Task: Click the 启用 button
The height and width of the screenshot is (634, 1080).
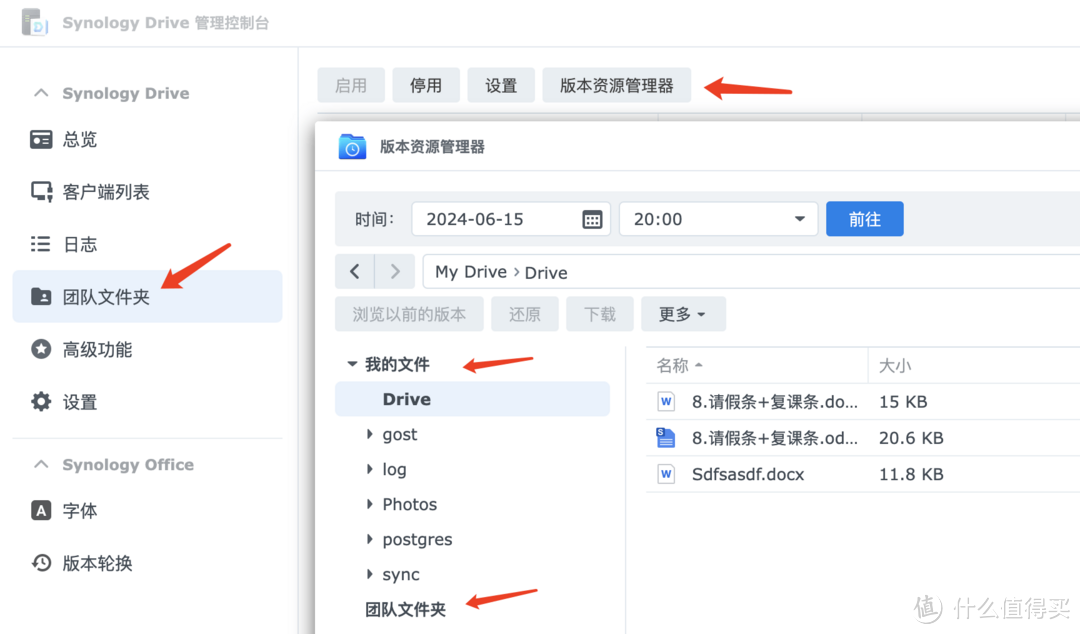Action: (x=351, y=85)
